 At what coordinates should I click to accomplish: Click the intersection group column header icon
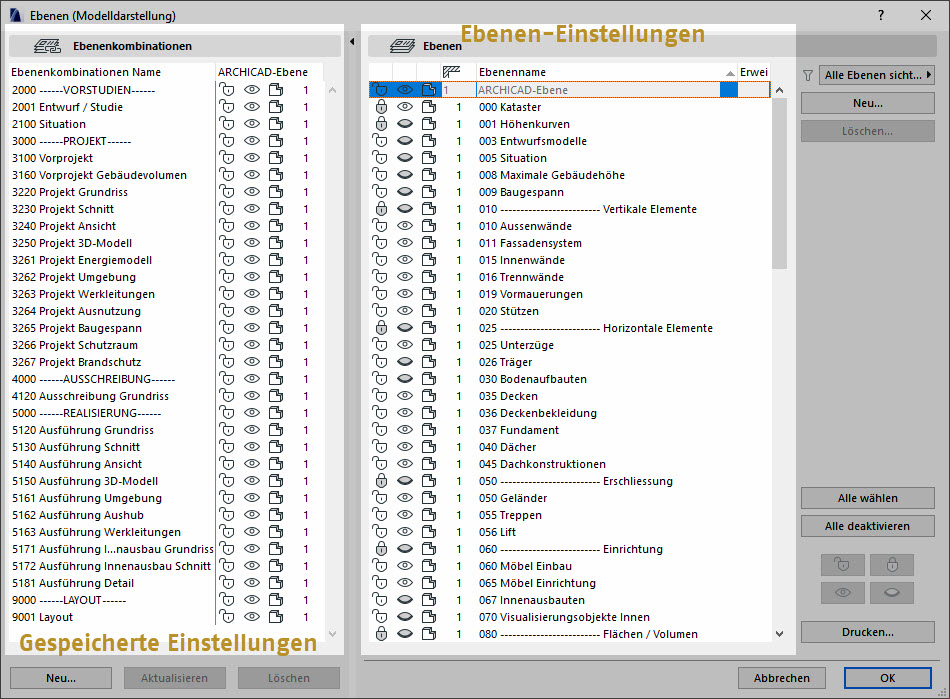[x=451, y=72]
